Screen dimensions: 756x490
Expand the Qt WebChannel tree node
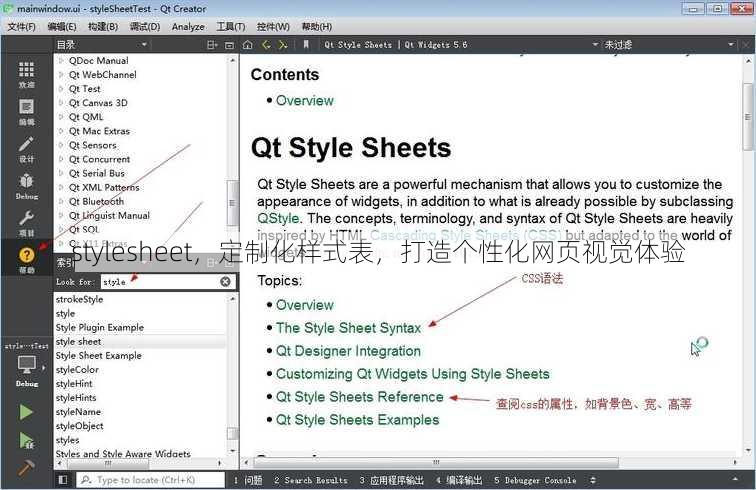pos(61,75)
